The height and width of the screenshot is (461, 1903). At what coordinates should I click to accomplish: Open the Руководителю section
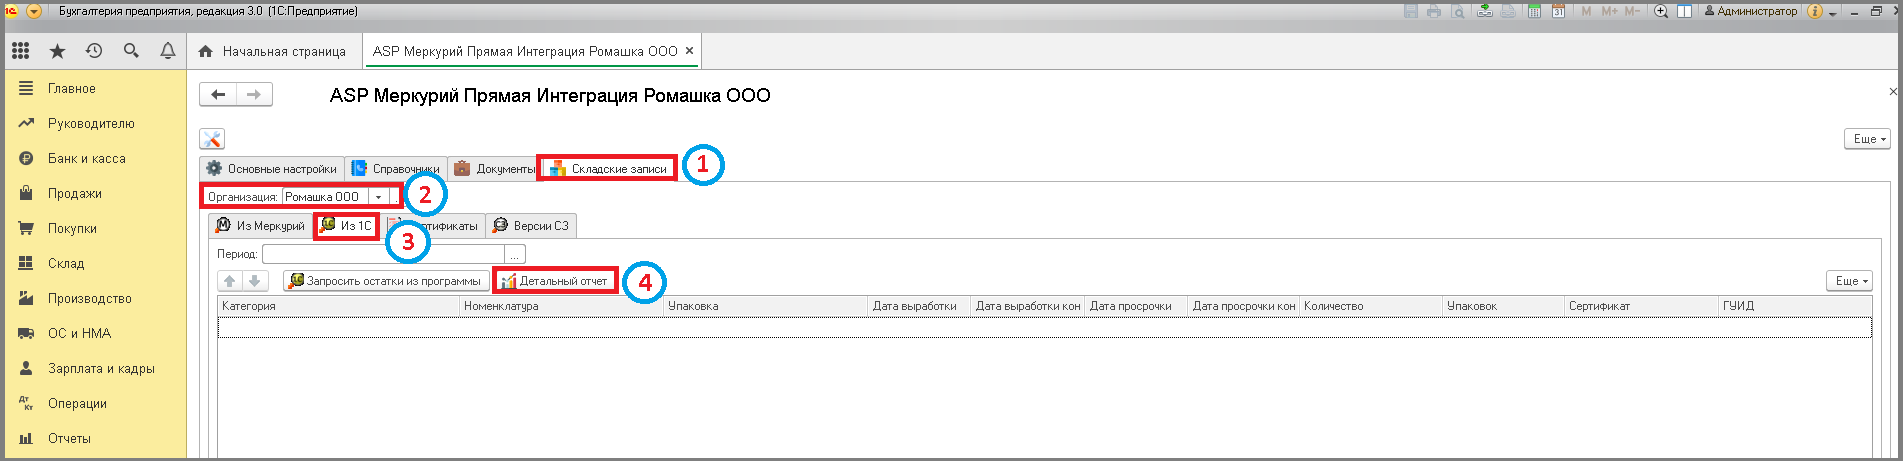point(91,124)
